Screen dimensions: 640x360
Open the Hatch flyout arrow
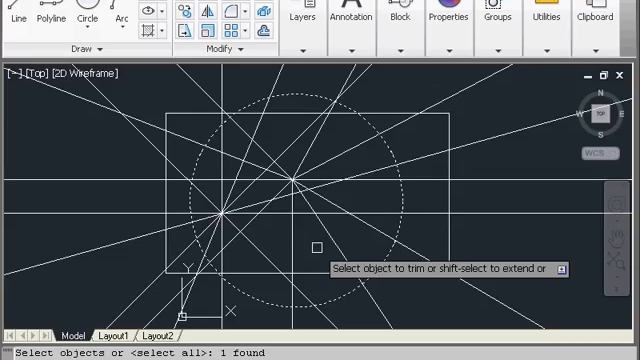click(x=162, y=31)
